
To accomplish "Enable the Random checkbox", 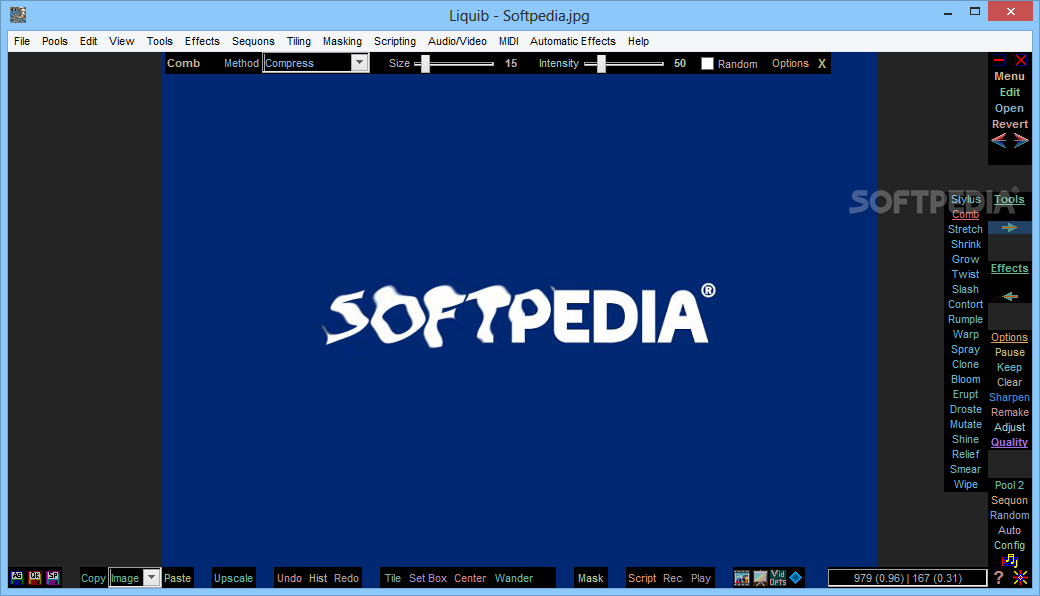I will 707,64.
